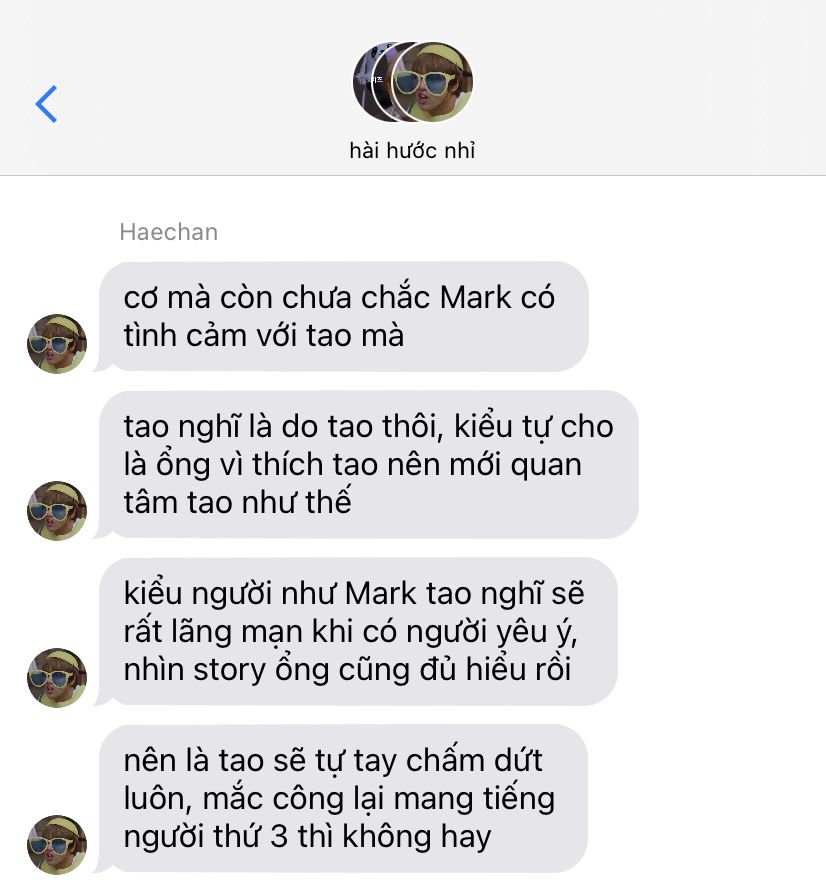Click the word 'story' in third message
This screenshot has width=826, height=882.
click(x=229, y=670)
